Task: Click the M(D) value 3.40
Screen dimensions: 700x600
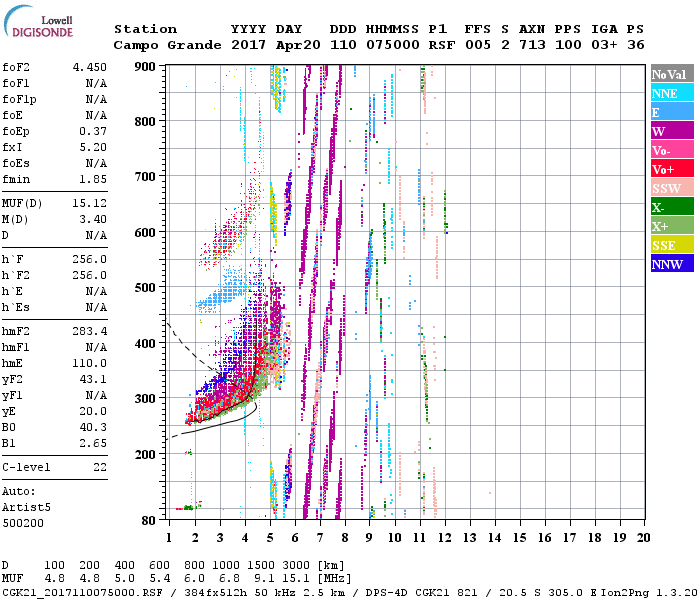Action: coord(93,219)
